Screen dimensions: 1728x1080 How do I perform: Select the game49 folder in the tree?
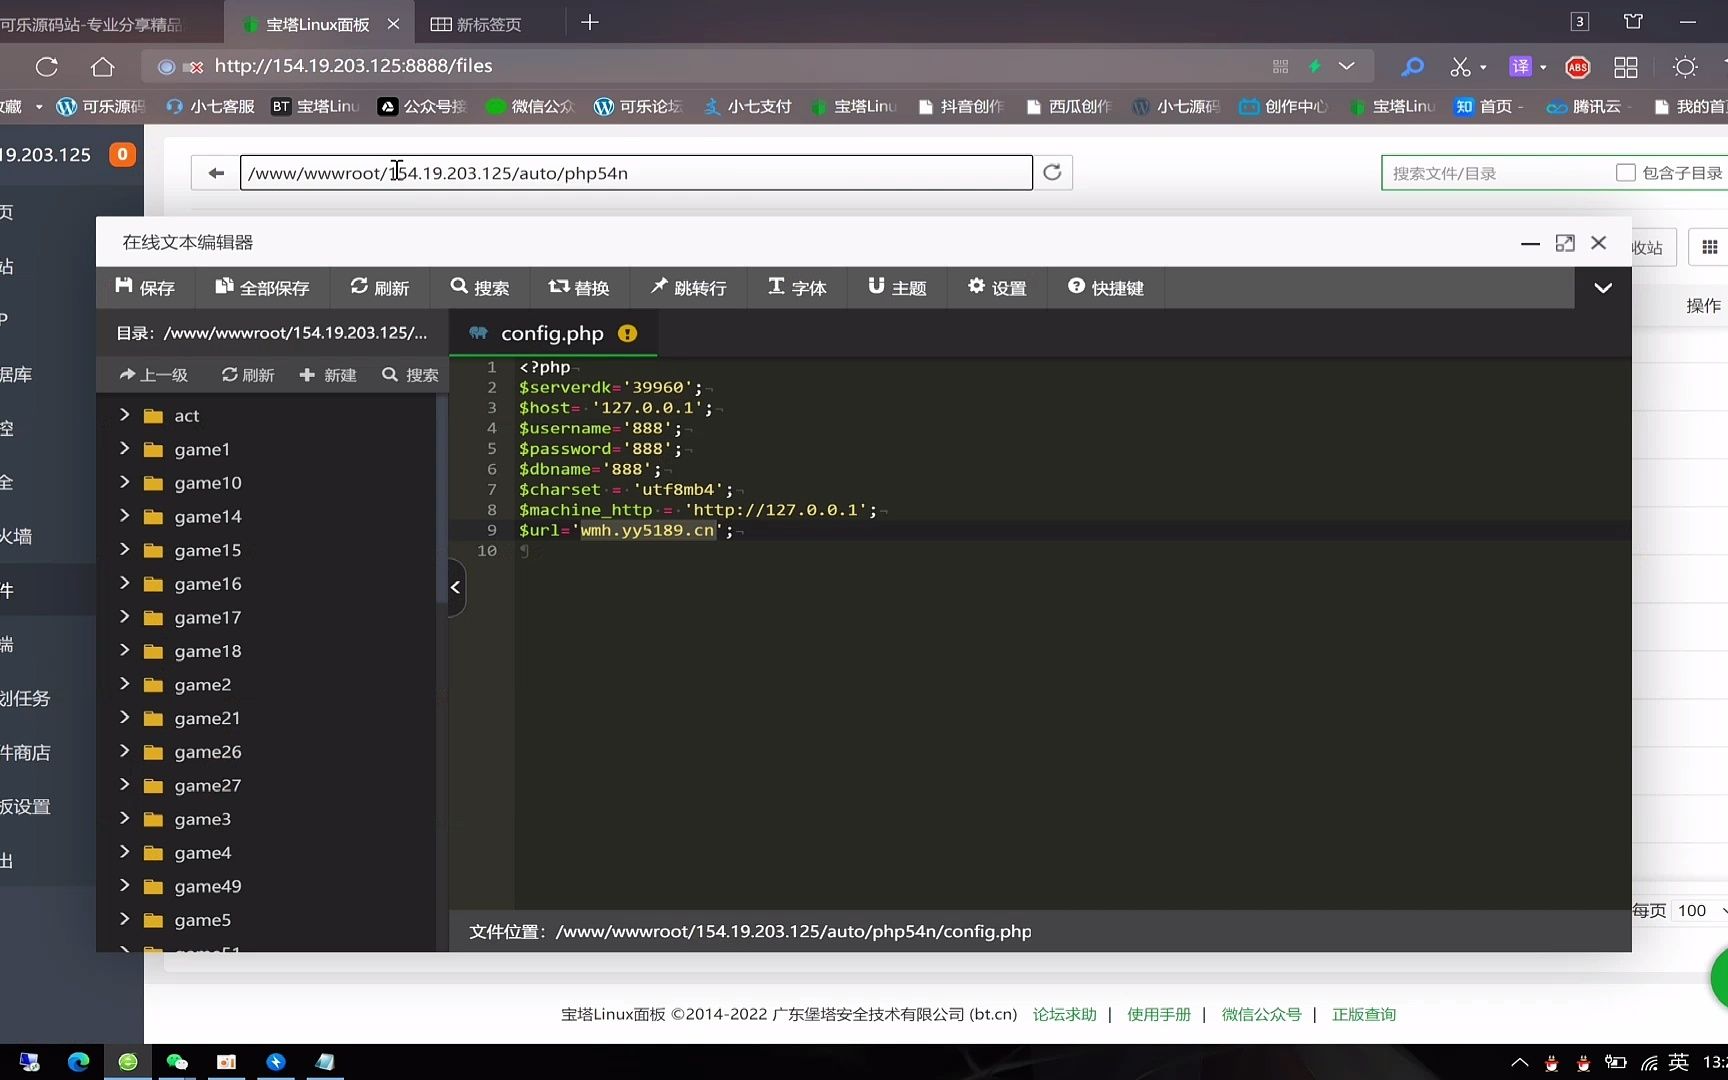(x=208, y=886)
